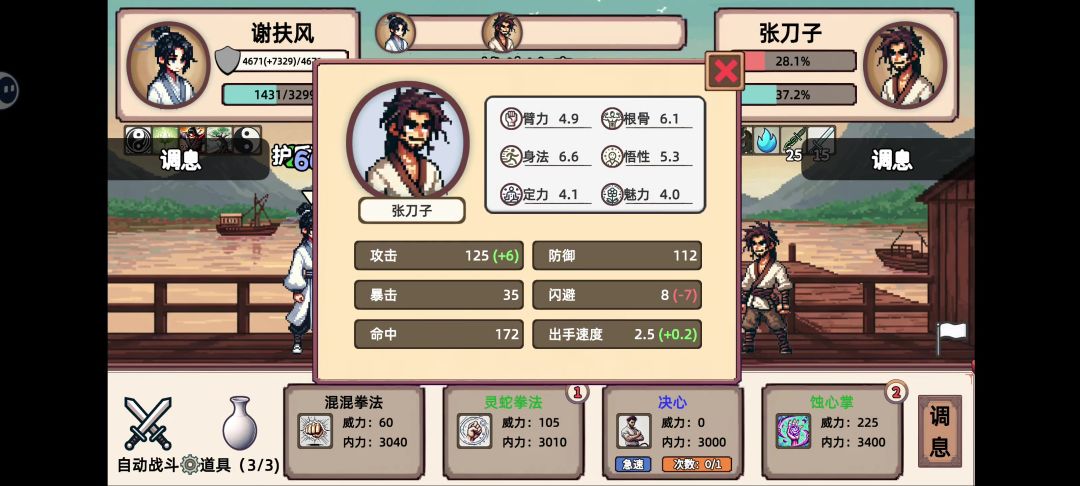Tap the 调息 button at bottom right
This screenshot has width=1080, height=486.
[x=939, y=432]
